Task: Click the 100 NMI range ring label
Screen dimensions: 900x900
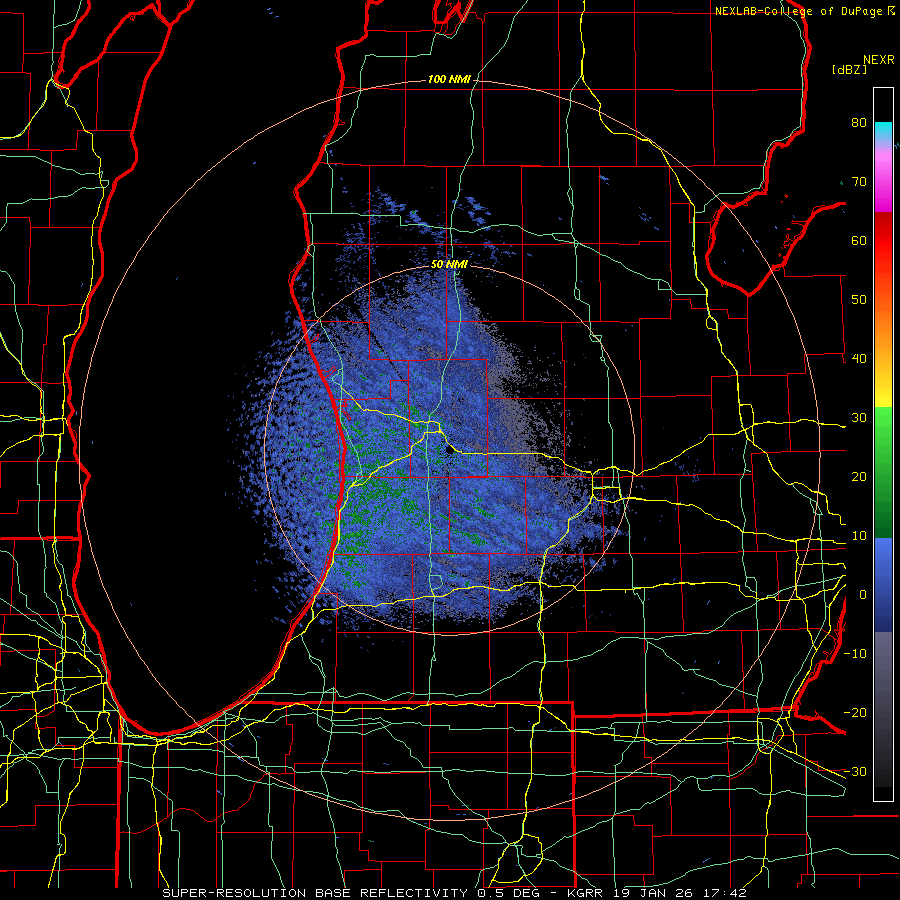Action: click(449, 79)
